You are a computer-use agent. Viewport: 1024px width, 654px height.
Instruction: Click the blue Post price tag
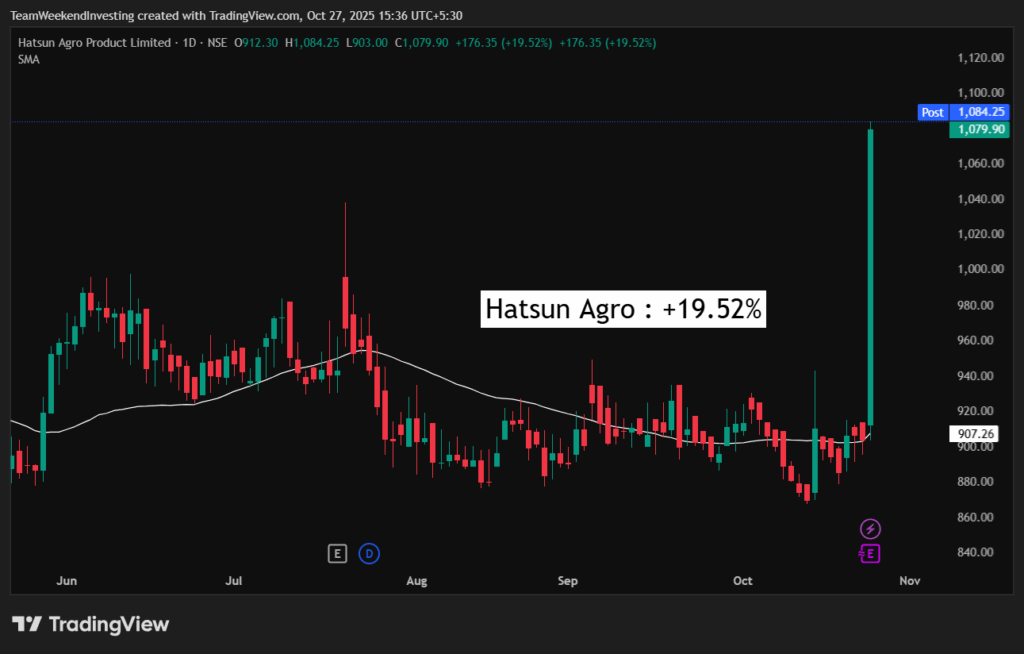coord(932,113)
